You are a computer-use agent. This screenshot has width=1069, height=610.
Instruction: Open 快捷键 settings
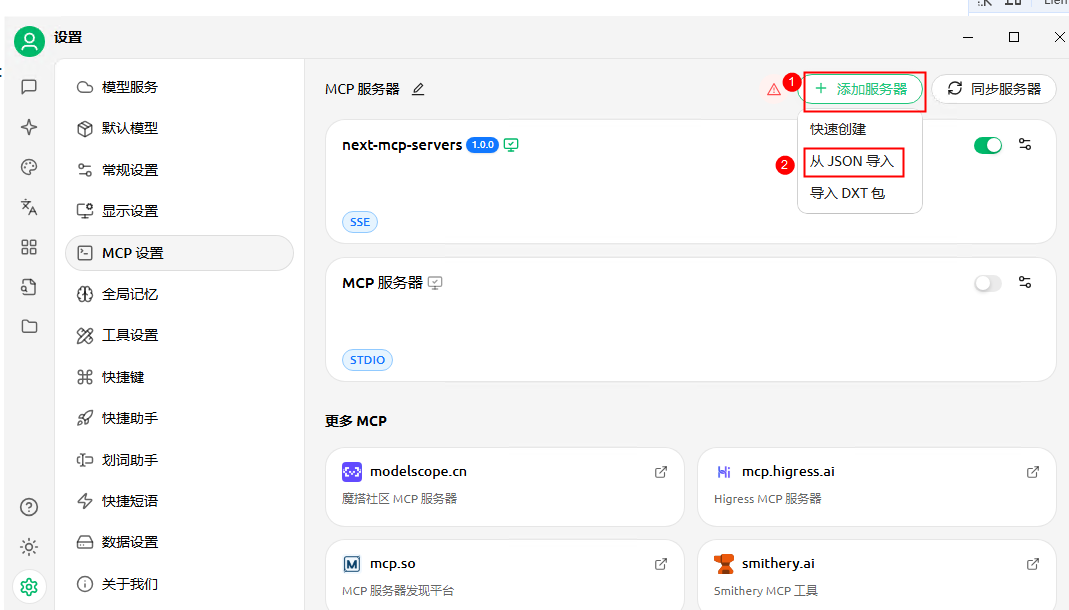(x=179, y=377)
